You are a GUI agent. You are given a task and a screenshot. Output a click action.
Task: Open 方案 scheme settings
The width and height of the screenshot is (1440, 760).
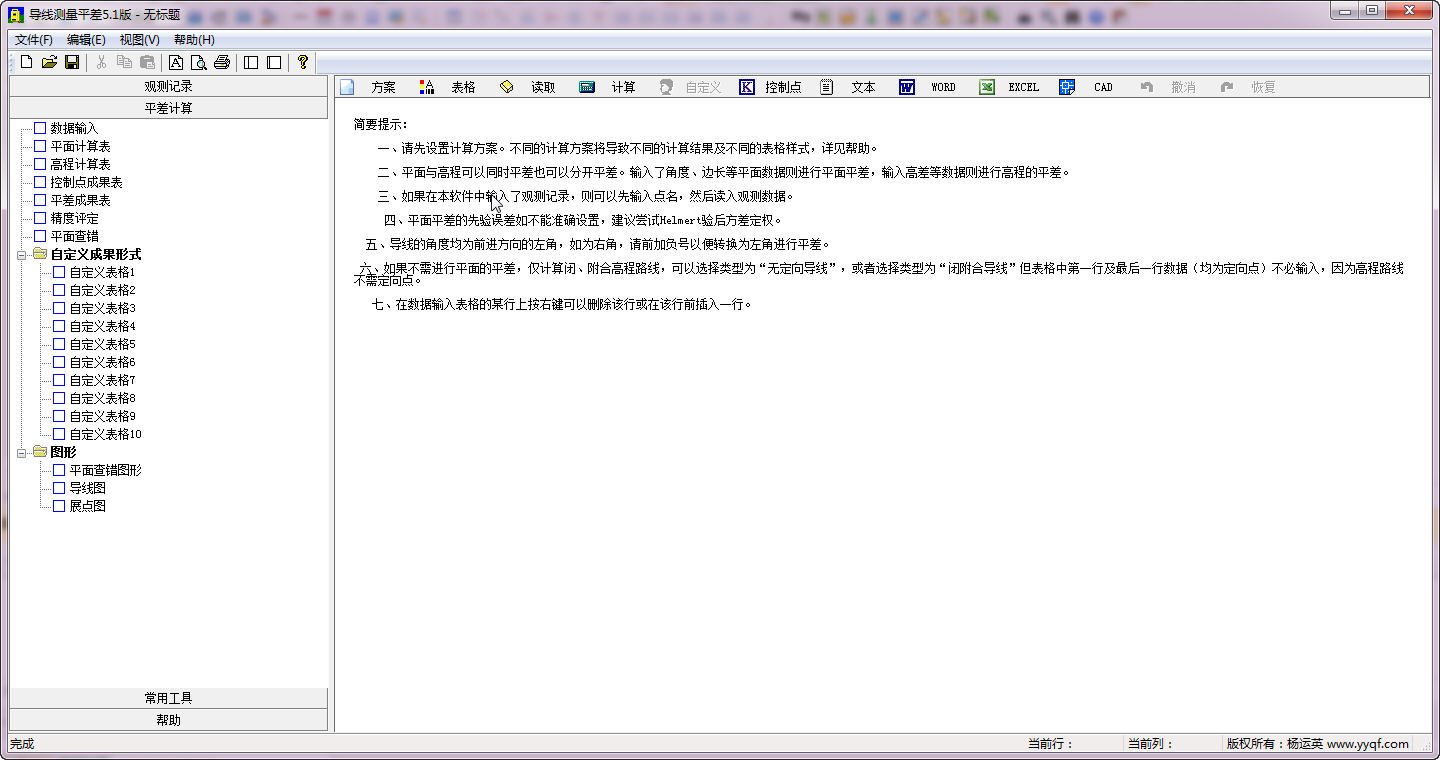click(369, 87)
